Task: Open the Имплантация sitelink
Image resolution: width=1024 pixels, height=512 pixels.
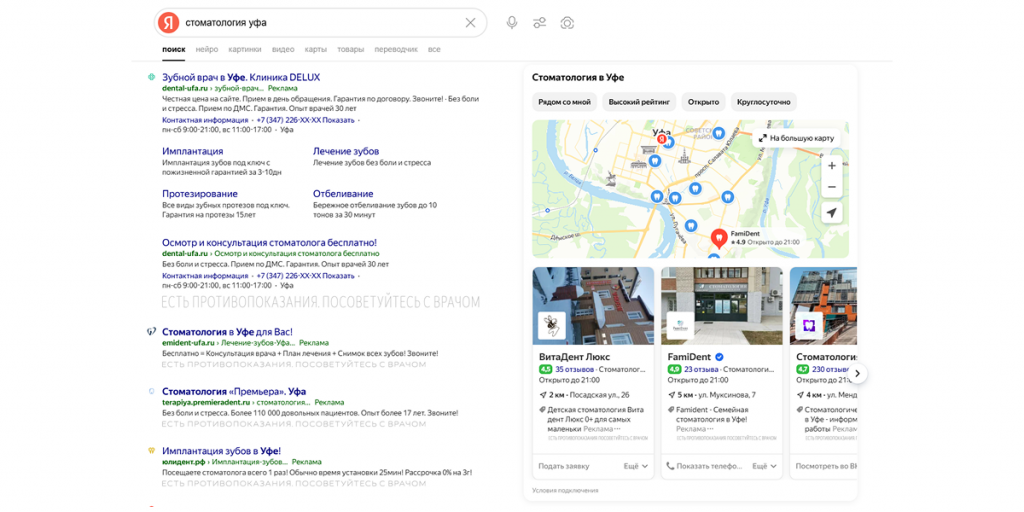Action: [x=192, y=151]
